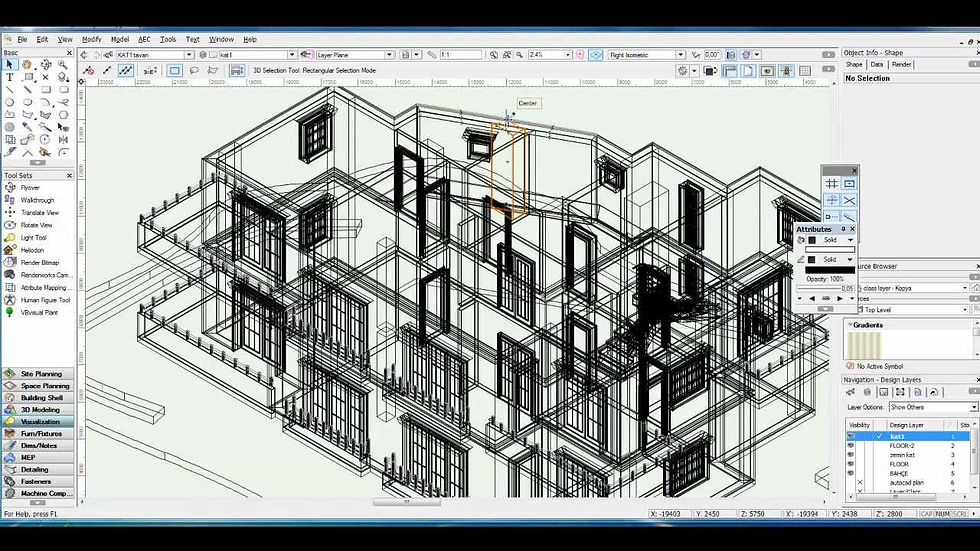Select the Render Bitmap tool

39,262
